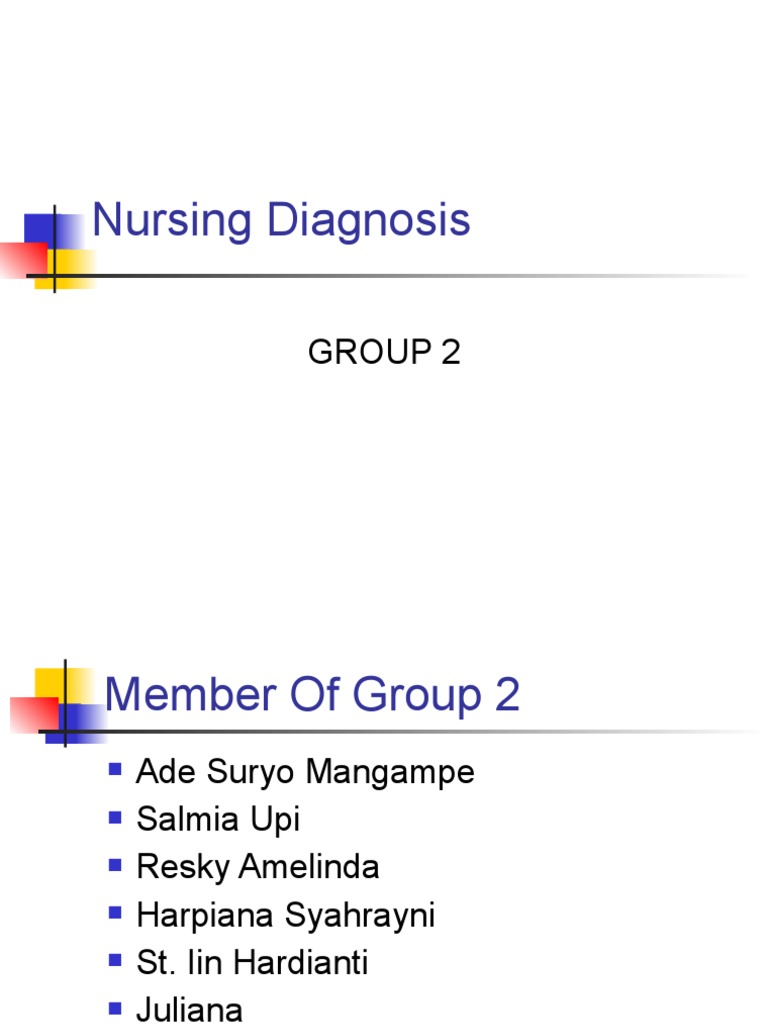Click the bullet beside Harpiana Syahrayni
The height and width of the screenshot is (1024, 768).
click(115, 913)
